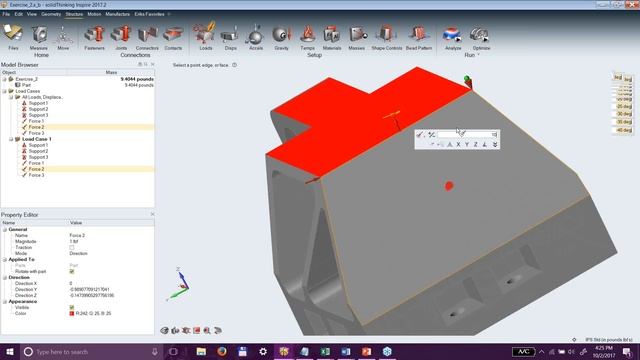
Task: Click the Windows Start button
Action: pos(9,351)
